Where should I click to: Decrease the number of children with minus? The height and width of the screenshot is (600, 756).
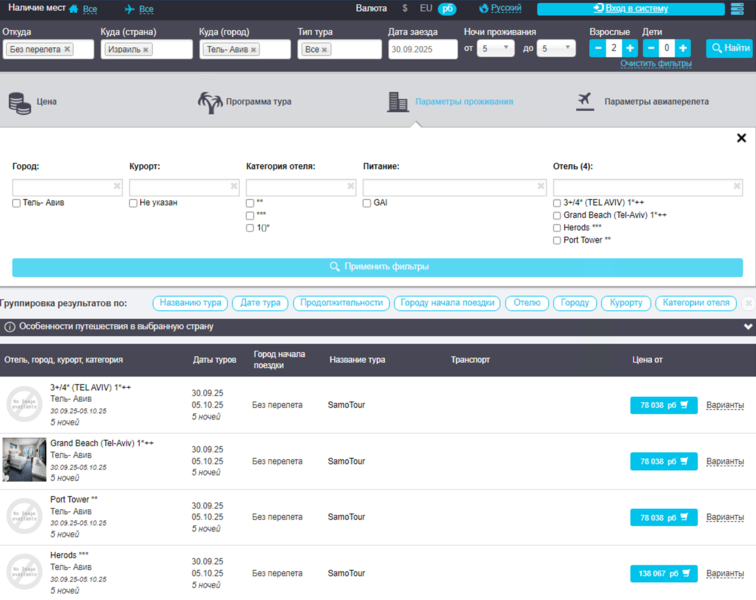click(652, 48)
